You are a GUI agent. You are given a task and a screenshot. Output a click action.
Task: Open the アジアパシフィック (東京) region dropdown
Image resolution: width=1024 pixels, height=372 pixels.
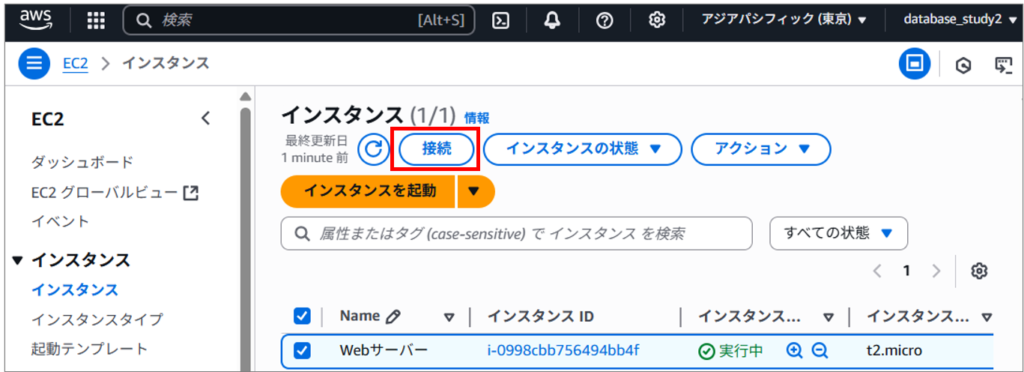click(x=784, y=20)
